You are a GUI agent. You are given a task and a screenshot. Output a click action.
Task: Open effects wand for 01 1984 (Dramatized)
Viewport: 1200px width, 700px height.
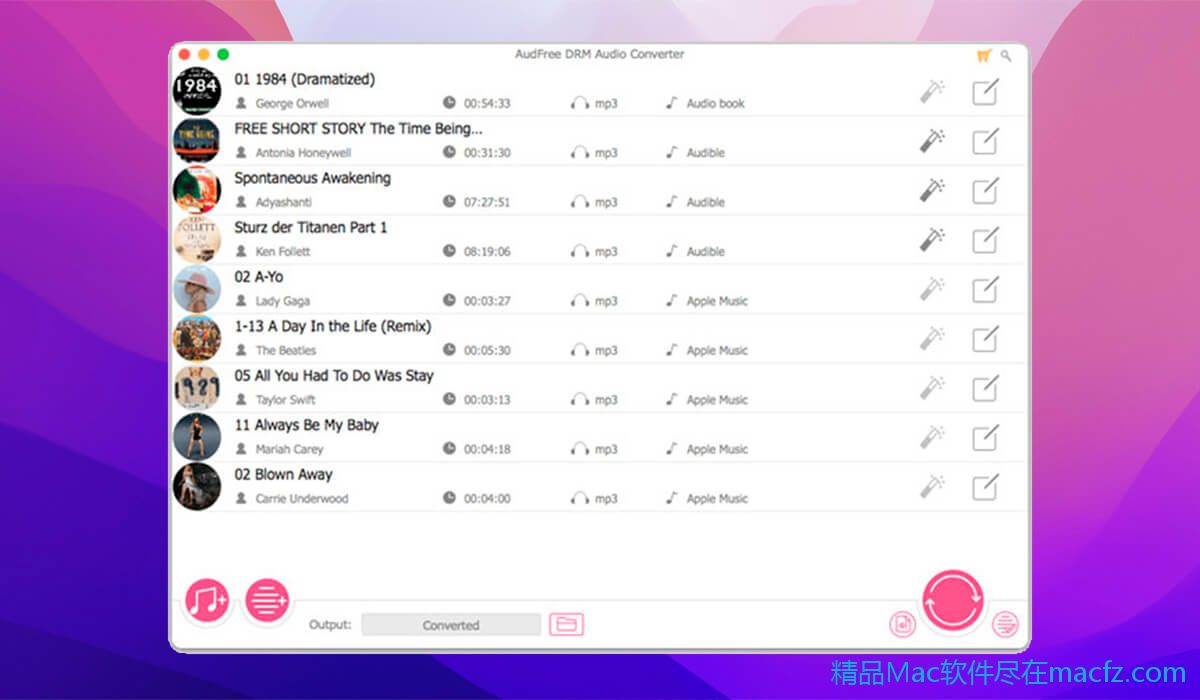point(932,92)
